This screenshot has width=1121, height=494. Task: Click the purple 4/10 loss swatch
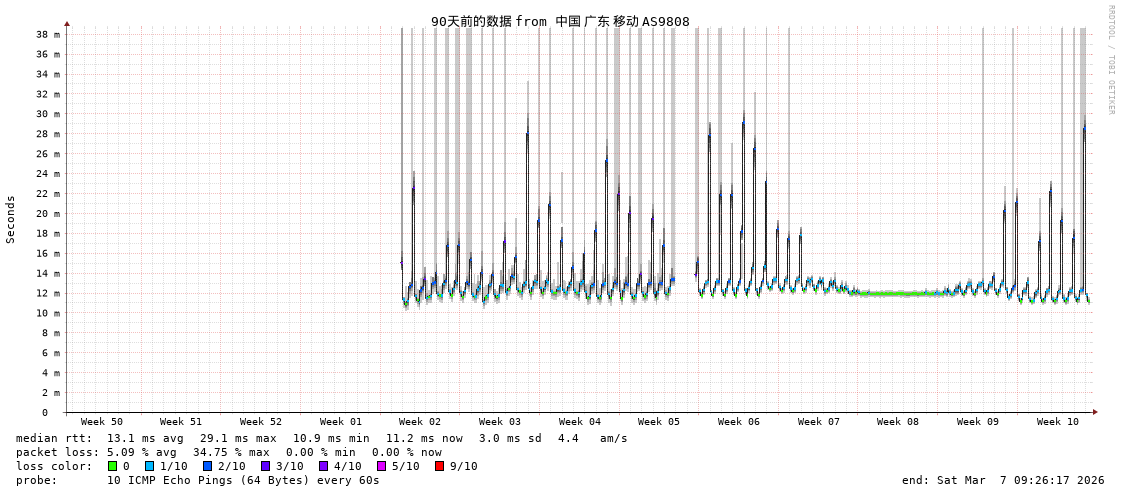(324, 466)
